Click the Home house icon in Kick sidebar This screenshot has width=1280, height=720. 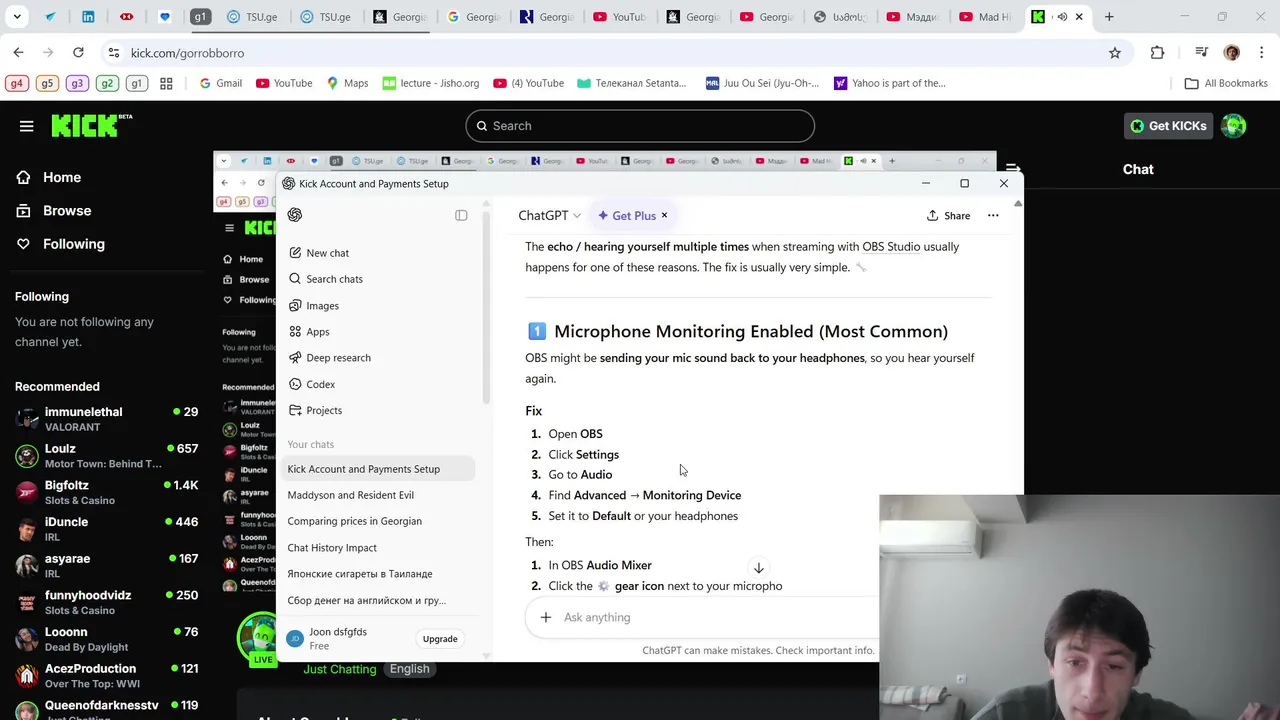click(x=24, y=177)
